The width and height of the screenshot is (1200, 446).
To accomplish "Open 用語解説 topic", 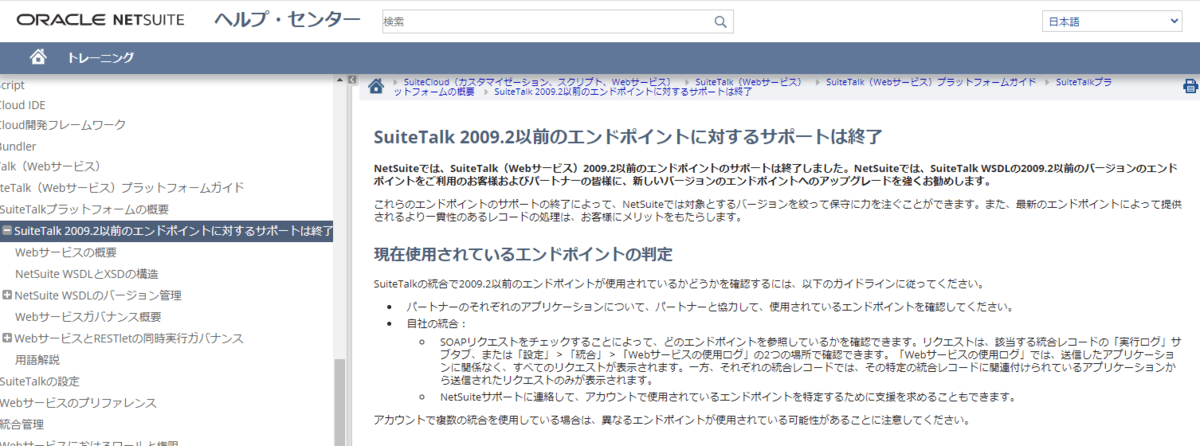I will coord(37,359).
